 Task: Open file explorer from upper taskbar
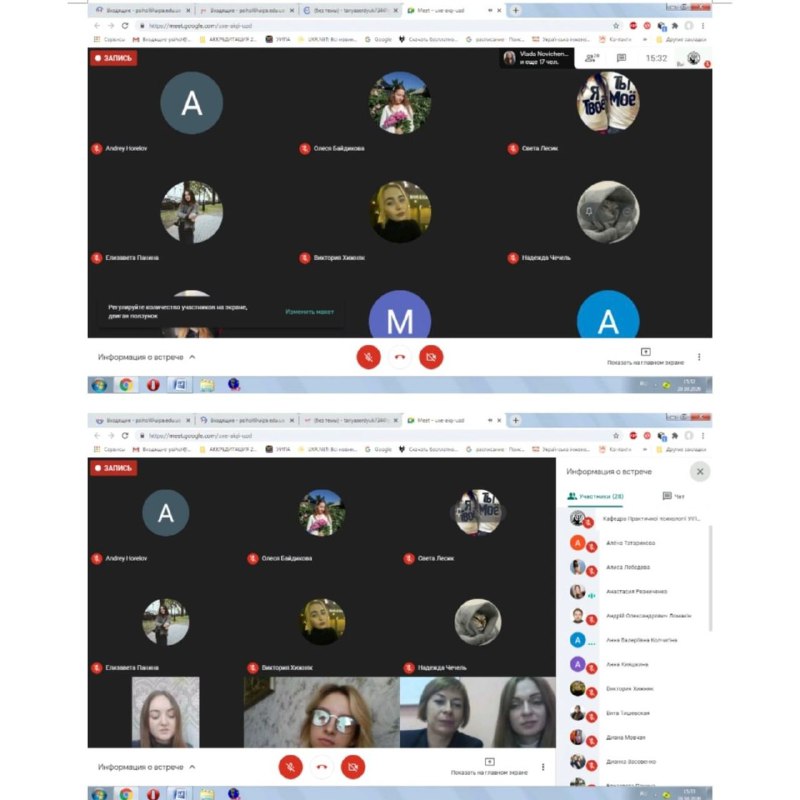(207, 385)
